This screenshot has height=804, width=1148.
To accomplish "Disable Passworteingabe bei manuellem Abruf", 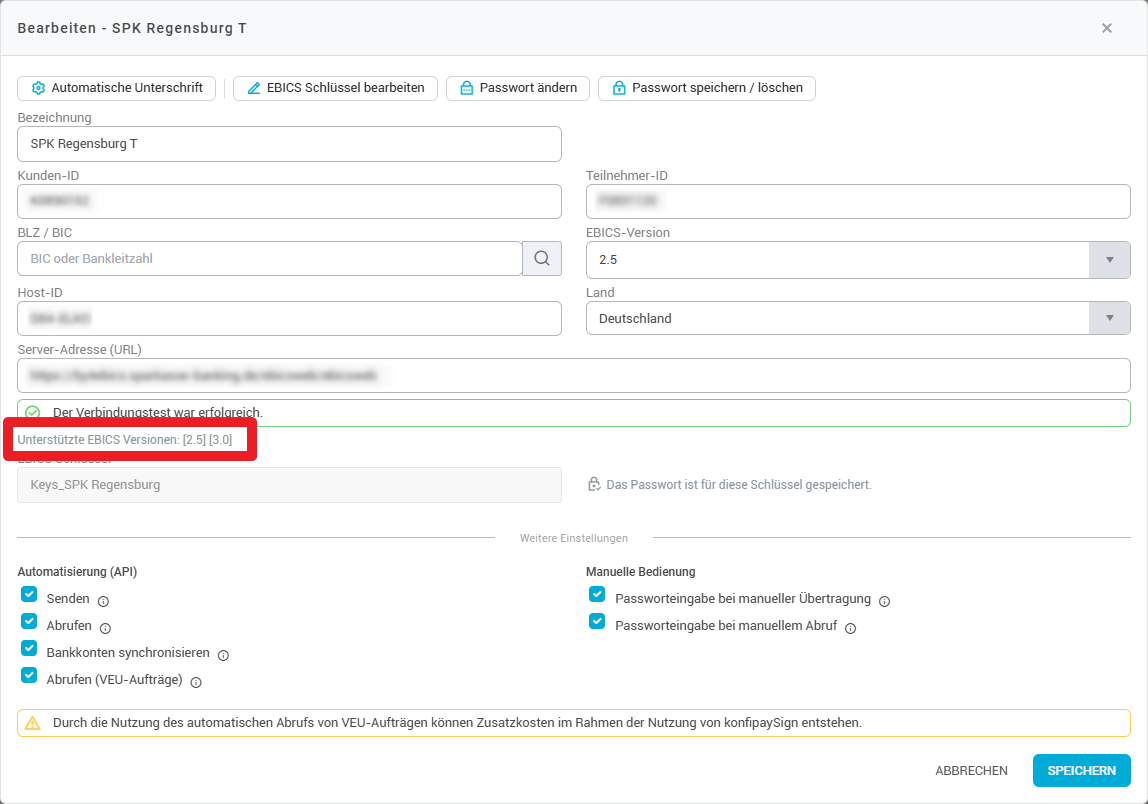I will (x=597, y=621).
